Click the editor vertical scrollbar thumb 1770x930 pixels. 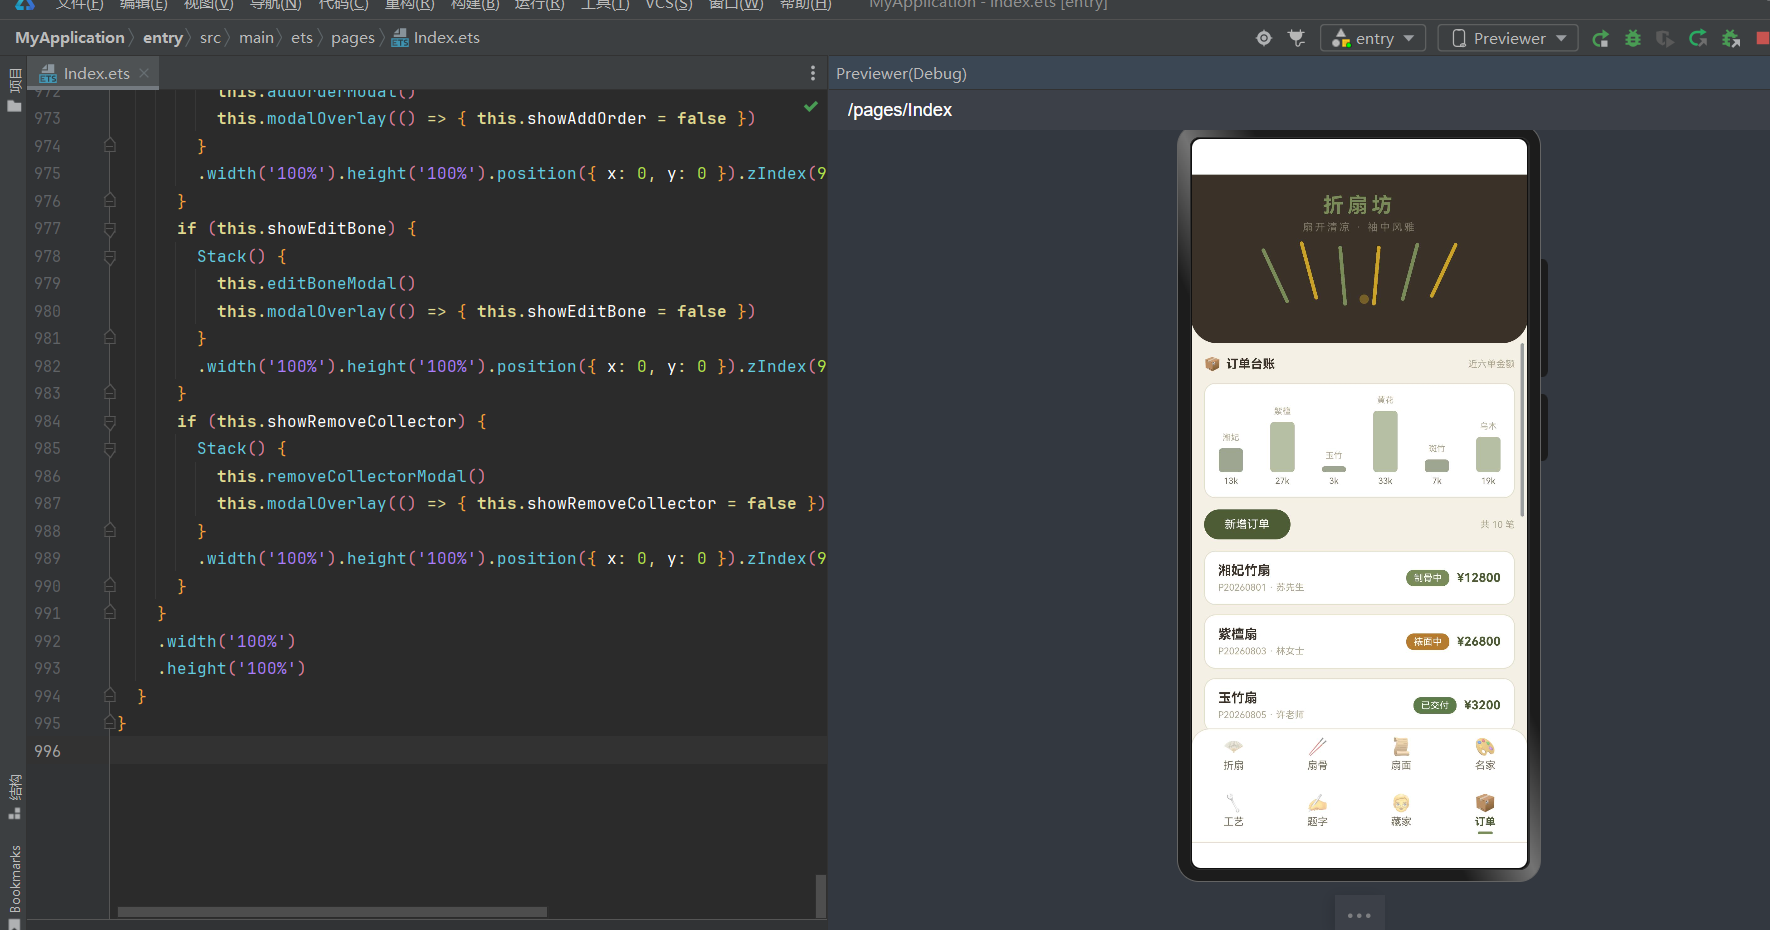820,896
